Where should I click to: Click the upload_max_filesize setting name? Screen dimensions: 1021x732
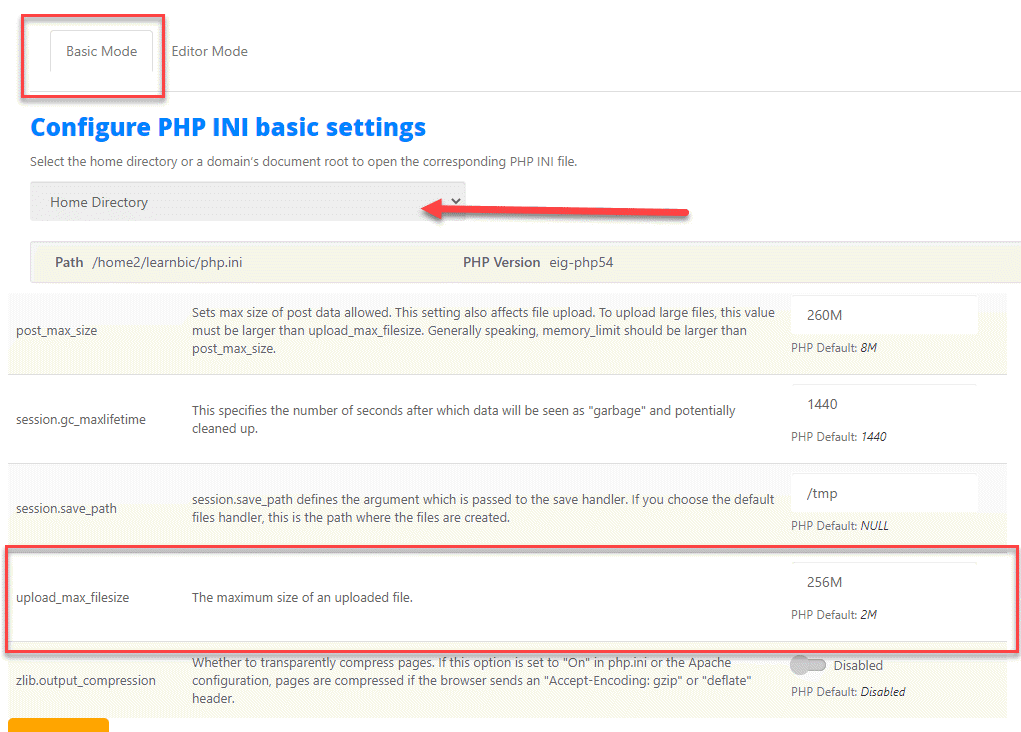click(x=72, y=598)
